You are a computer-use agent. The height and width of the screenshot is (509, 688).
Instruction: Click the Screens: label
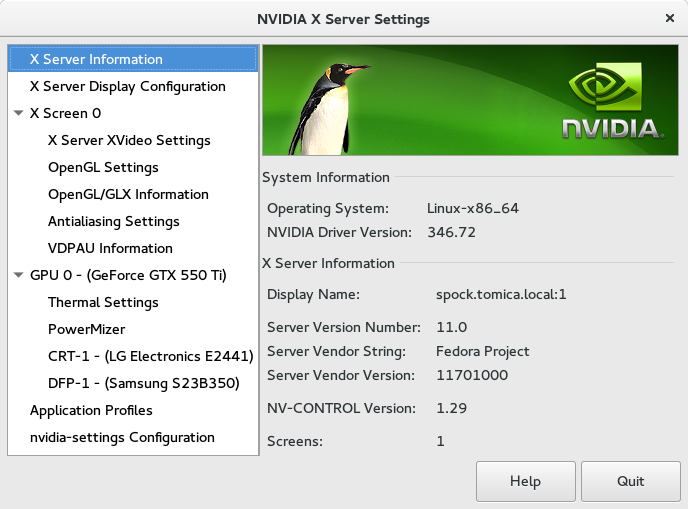pyautogui.click(x=295, y=441)
